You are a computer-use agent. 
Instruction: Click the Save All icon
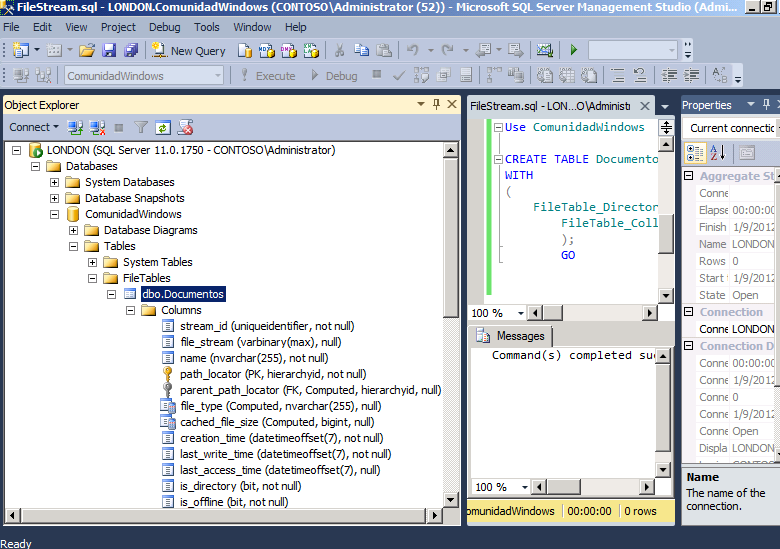point(131,51)
